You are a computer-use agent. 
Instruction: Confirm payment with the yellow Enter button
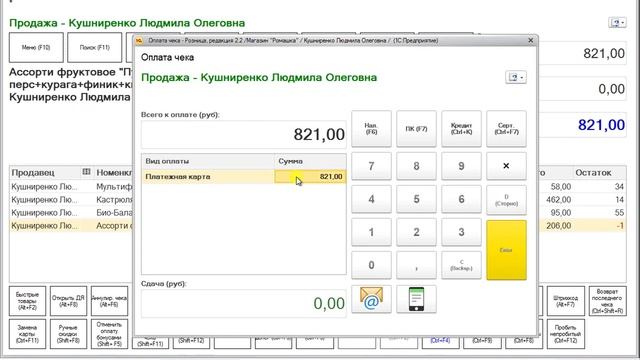tap(506, 250)
